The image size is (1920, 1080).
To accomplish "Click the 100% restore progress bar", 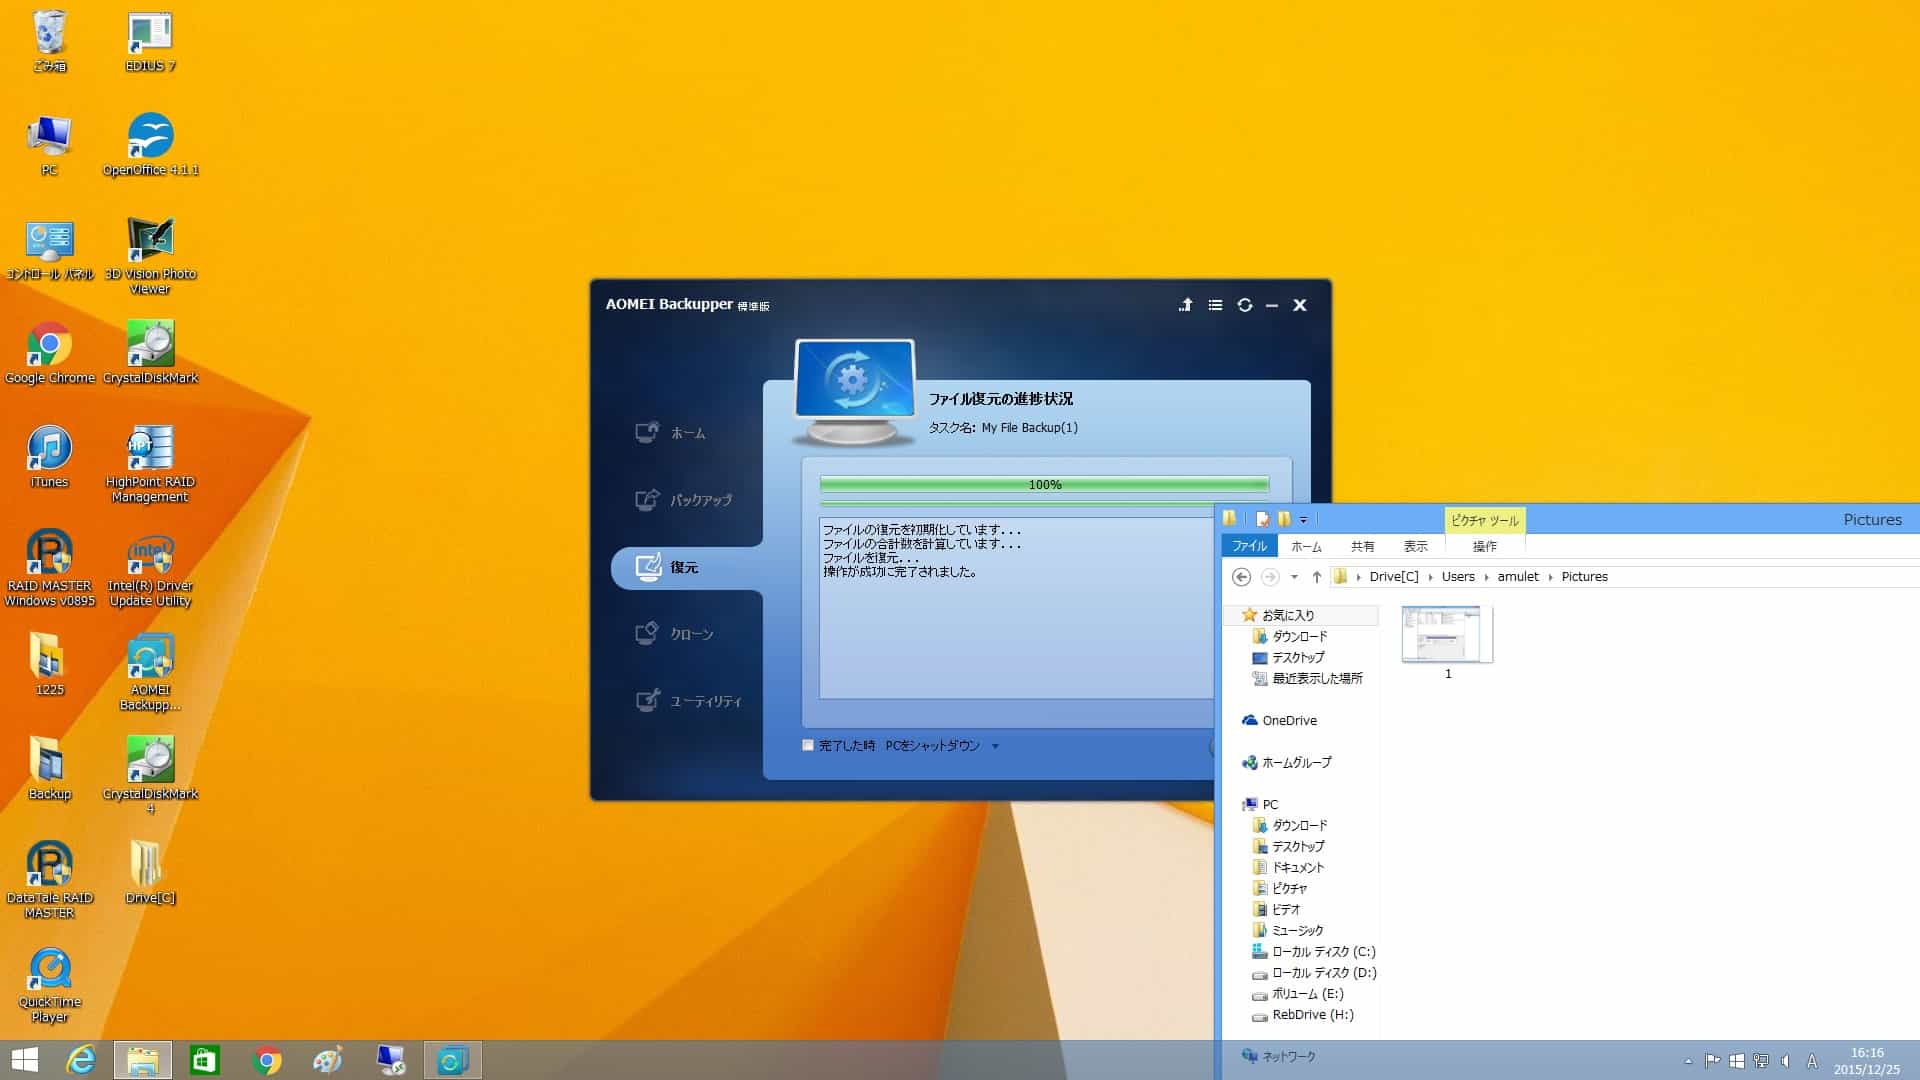I will [1044, 485].
